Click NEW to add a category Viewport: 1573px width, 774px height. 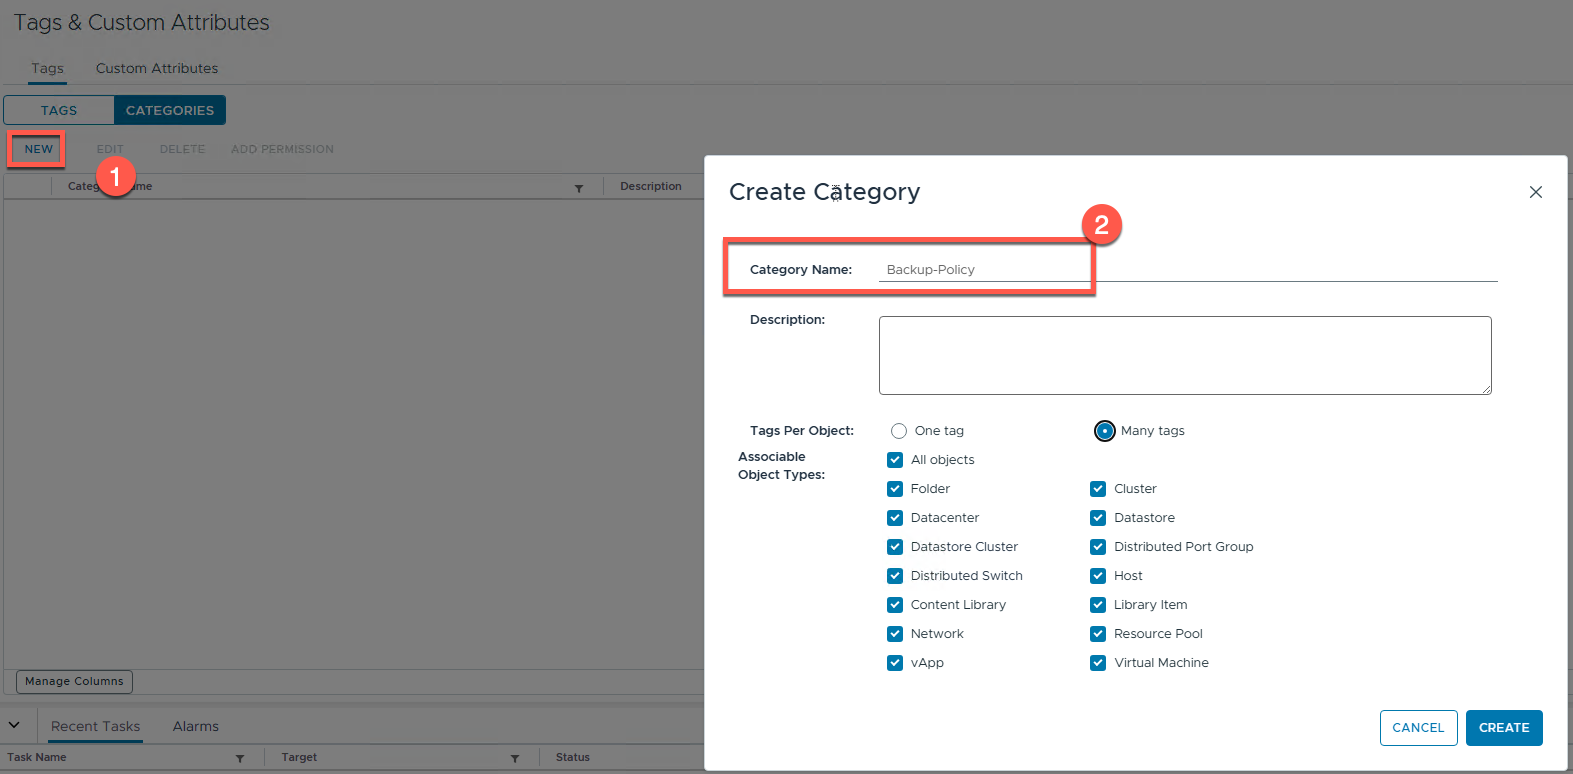(x=38, y=149)
